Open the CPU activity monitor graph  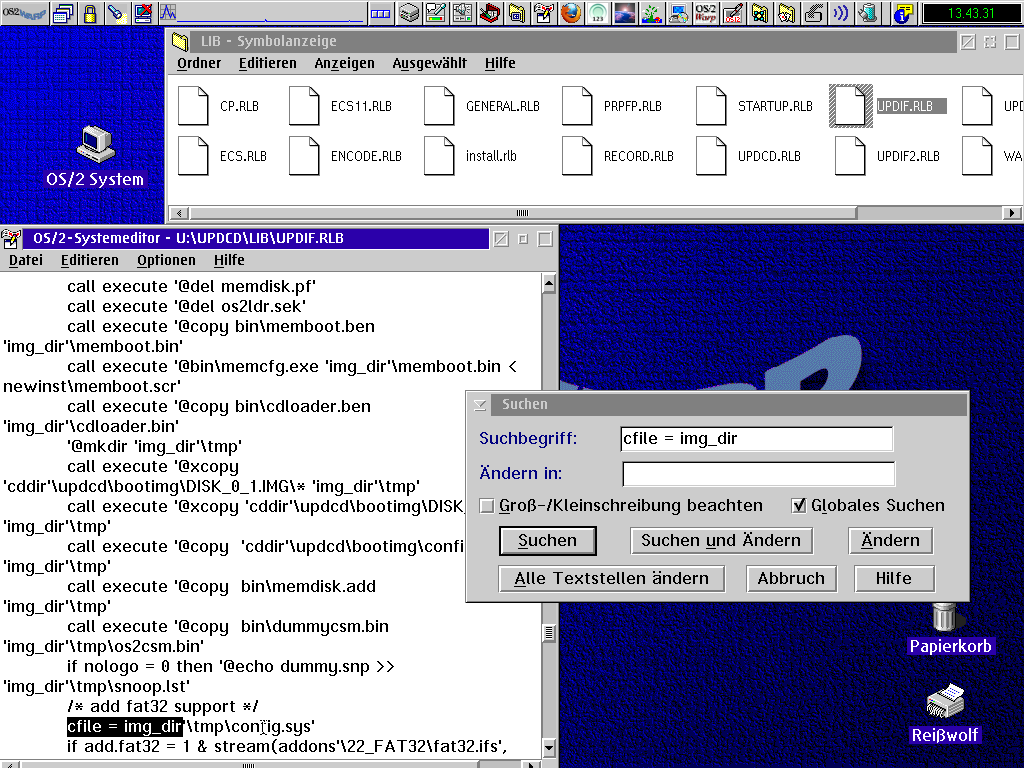[261, 13]
